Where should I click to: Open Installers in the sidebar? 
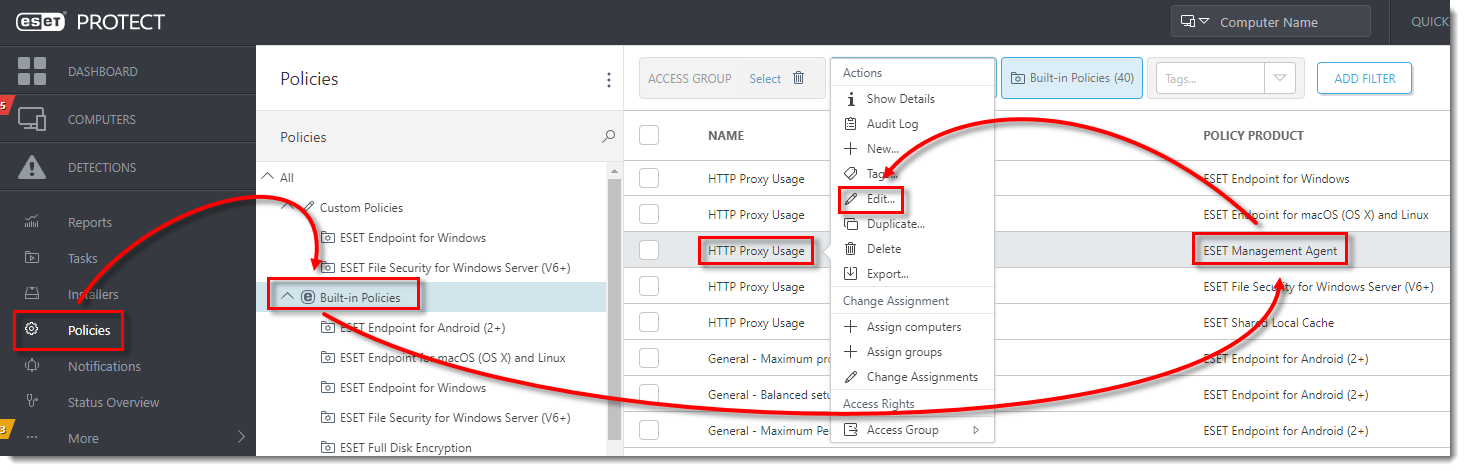93,294
